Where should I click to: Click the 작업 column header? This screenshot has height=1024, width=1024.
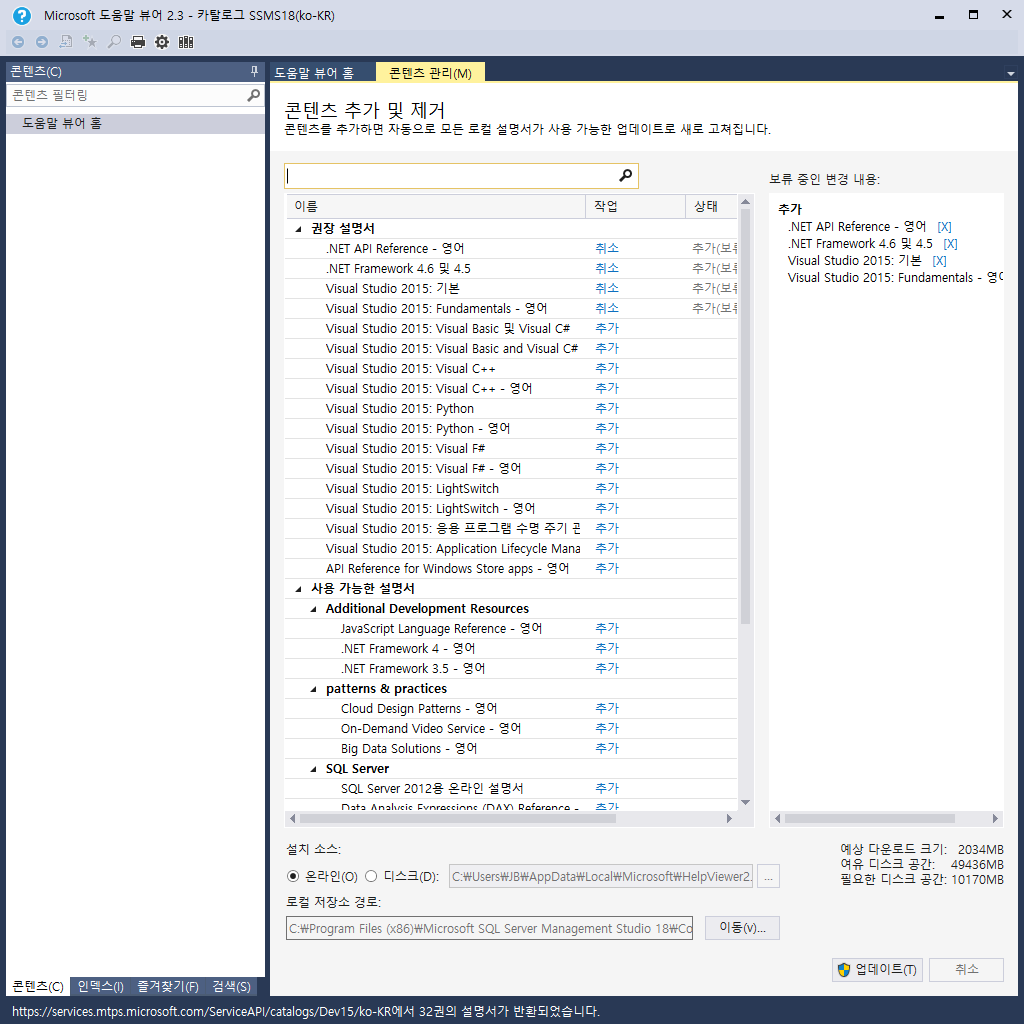point(635,206)
